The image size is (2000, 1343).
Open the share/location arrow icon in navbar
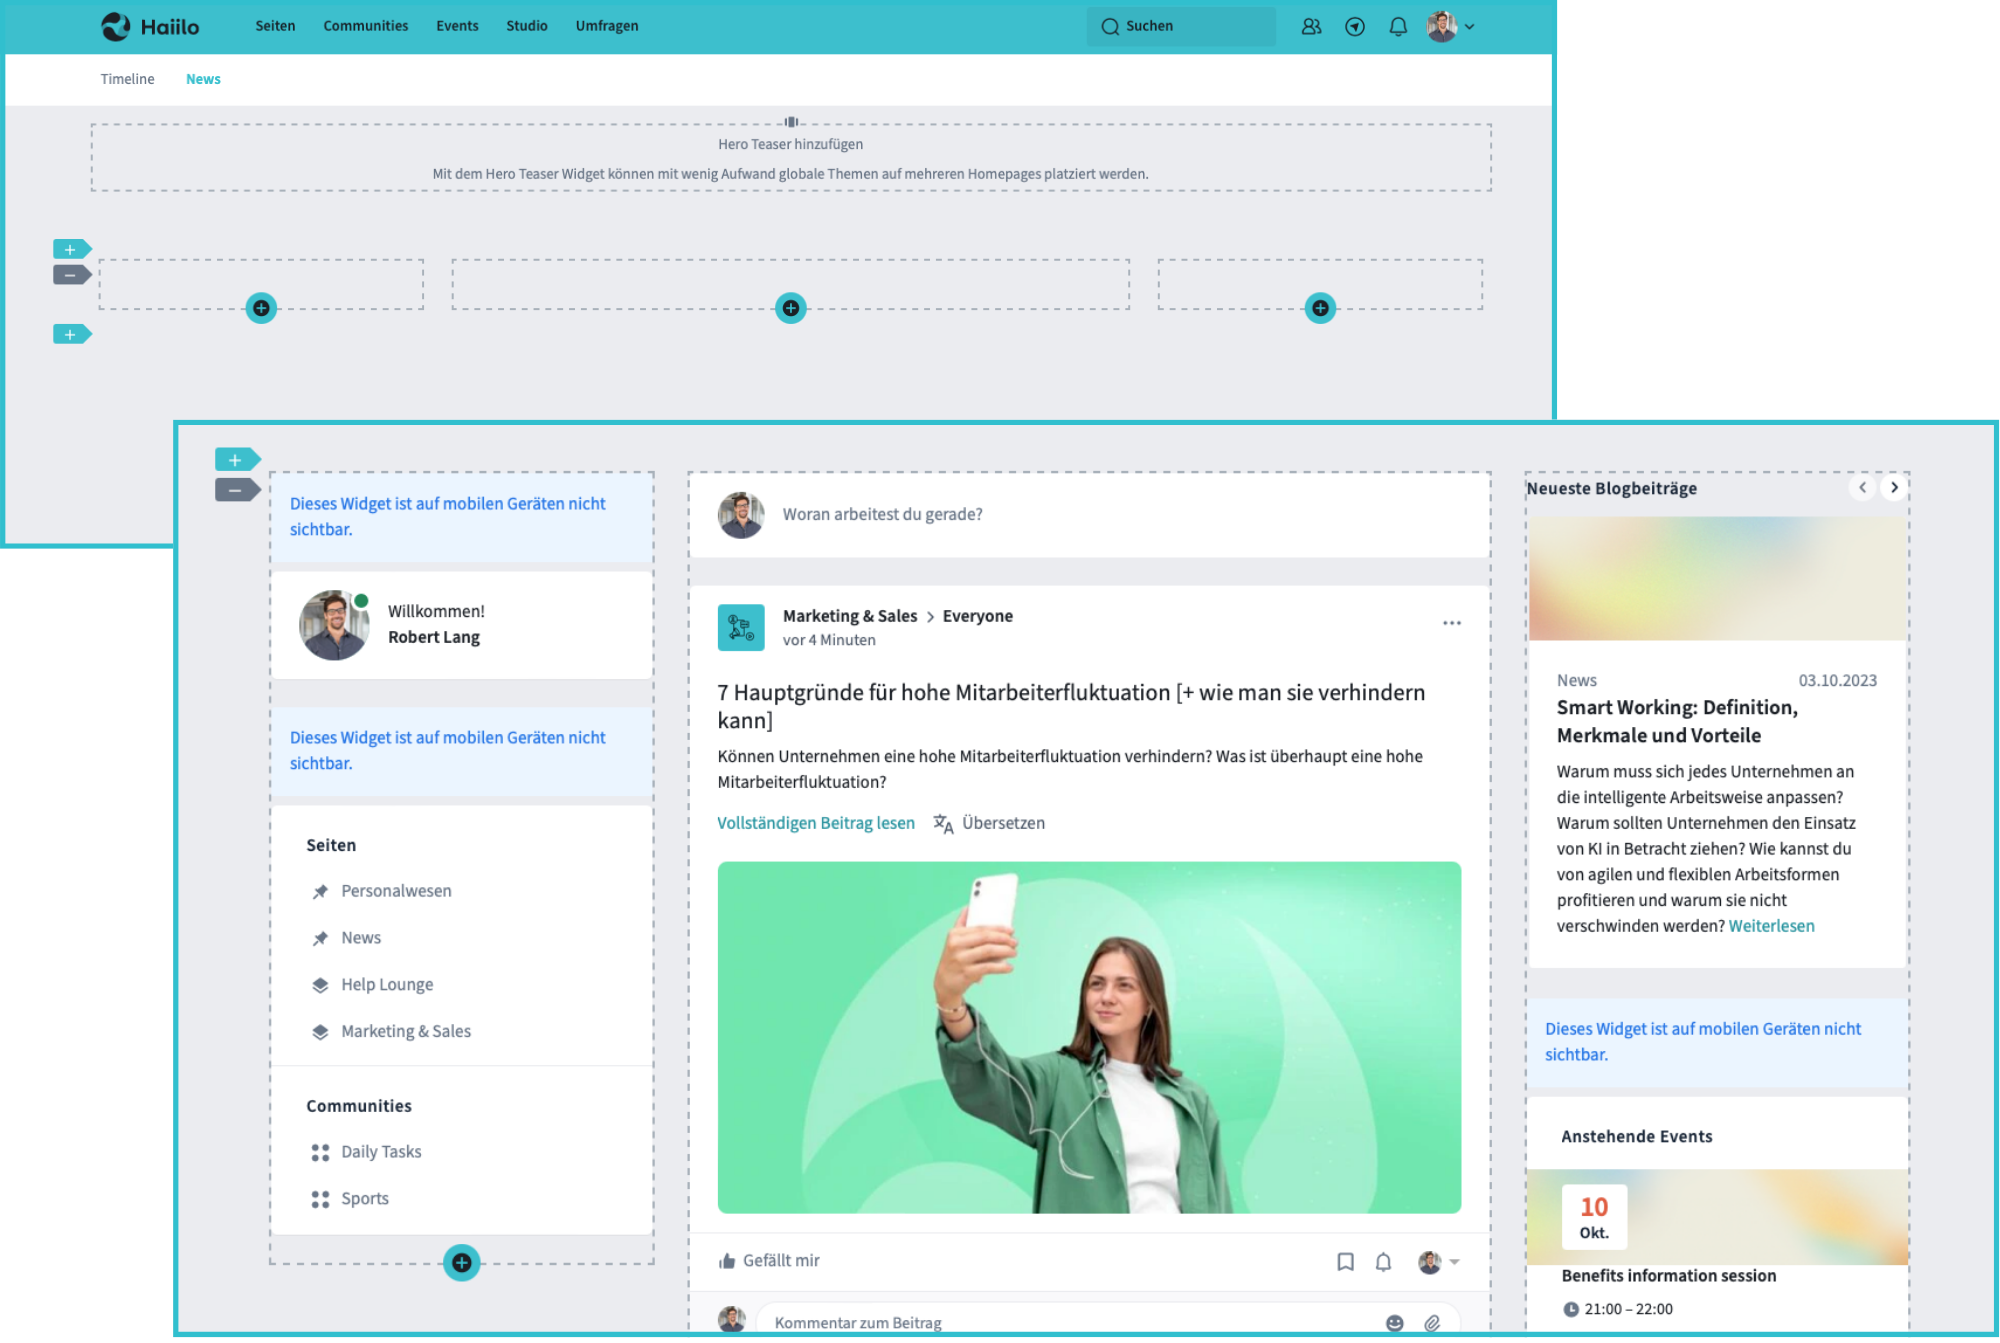point(1355,26)
